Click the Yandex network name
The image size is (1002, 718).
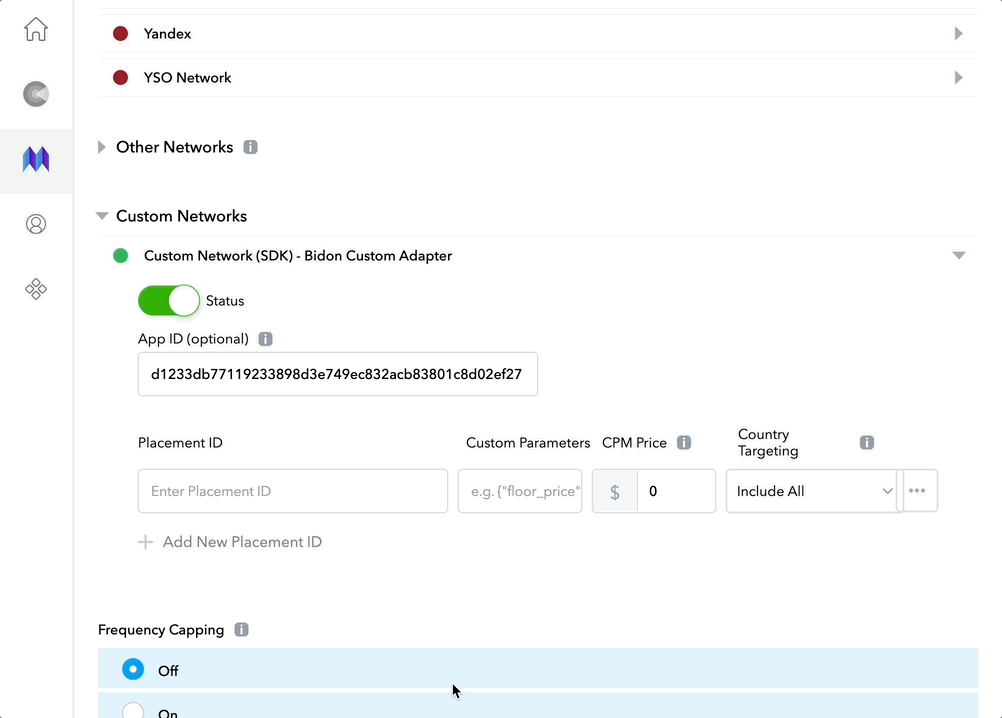coord(167,34)
